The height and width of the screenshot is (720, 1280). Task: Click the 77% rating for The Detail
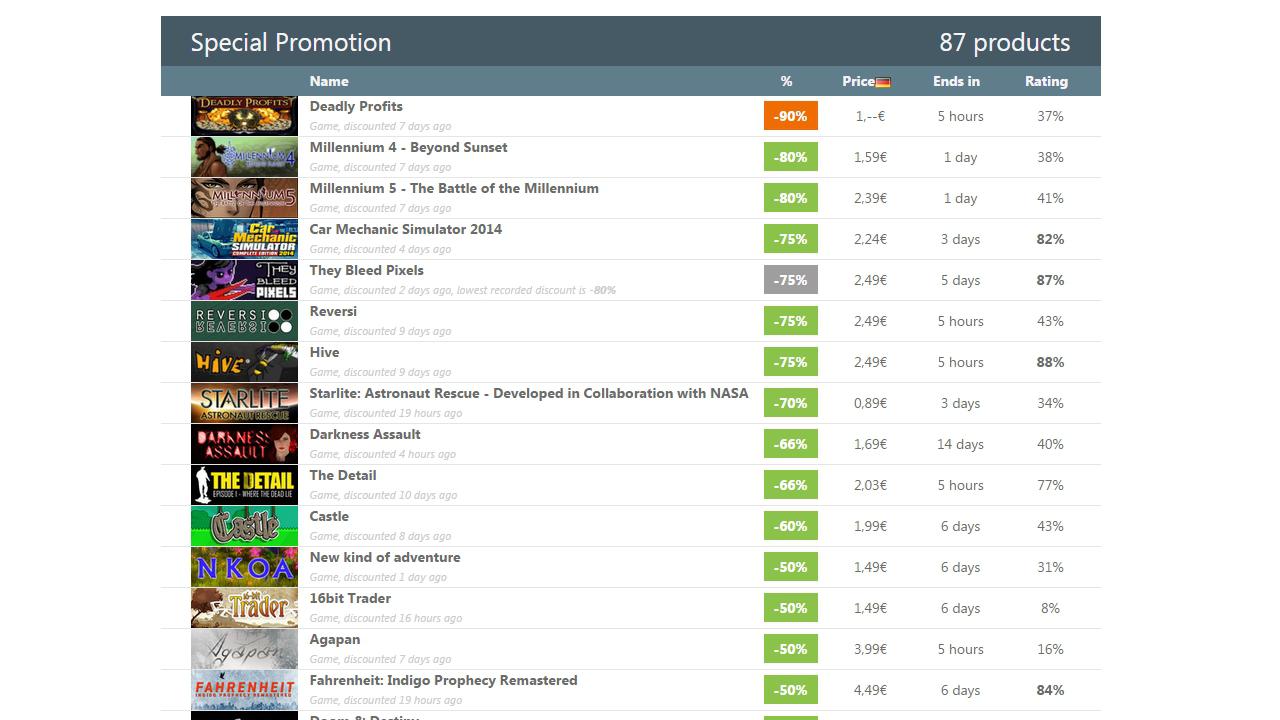click(x=1050, y=485)
